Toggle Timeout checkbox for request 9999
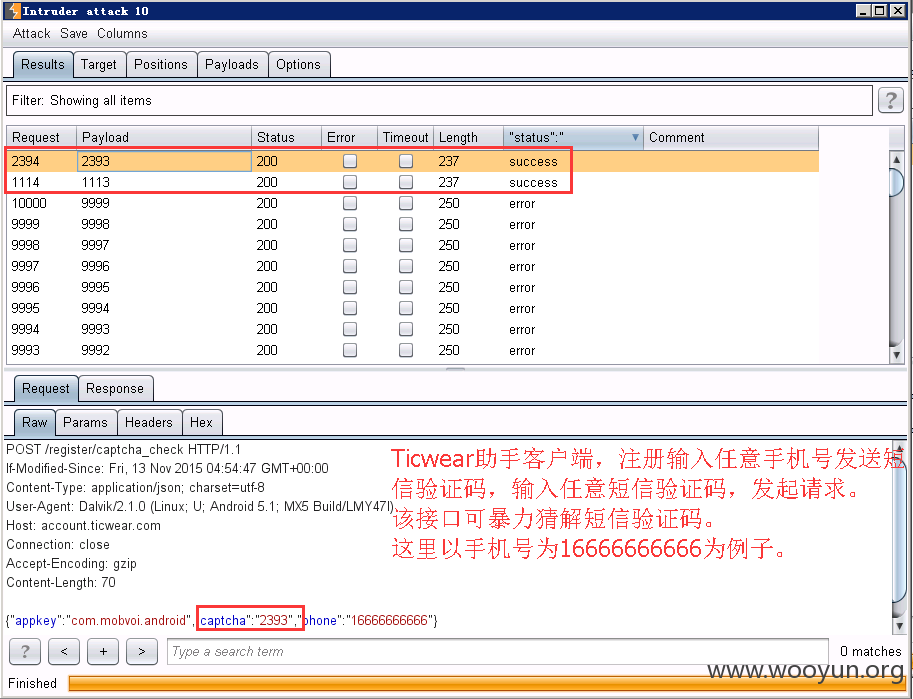The height and width of the screenshot is (699, 913). [406, 224]
